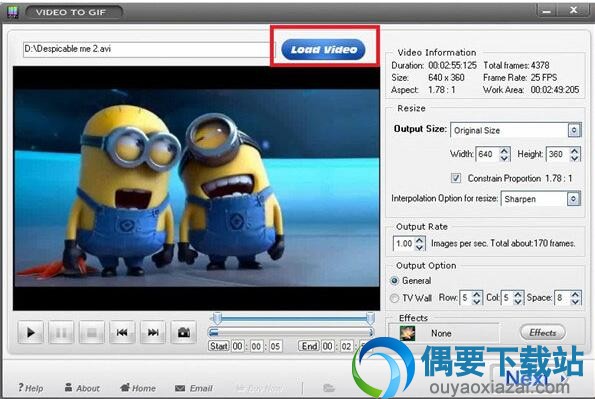Increase Width with up arrow
Image resolution: width=595 pixels, height=399 pixels.
click(504, 151)
